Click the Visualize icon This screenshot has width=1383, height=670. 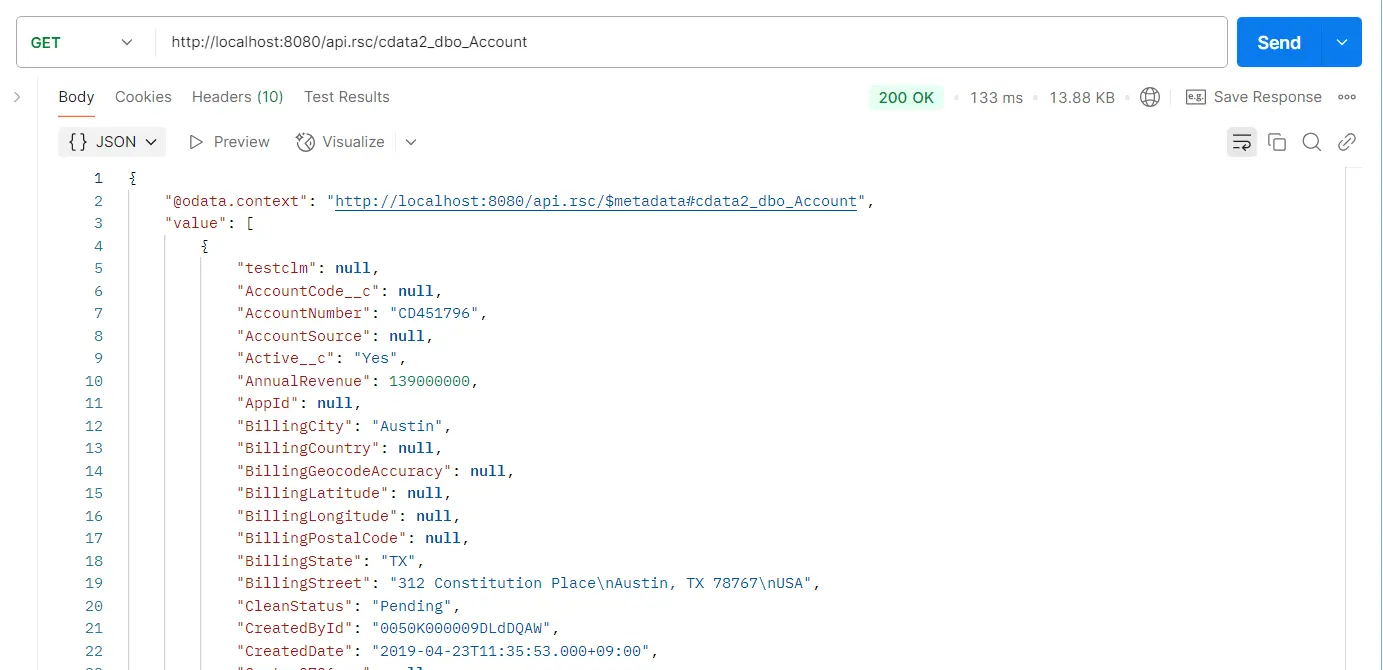306,142
